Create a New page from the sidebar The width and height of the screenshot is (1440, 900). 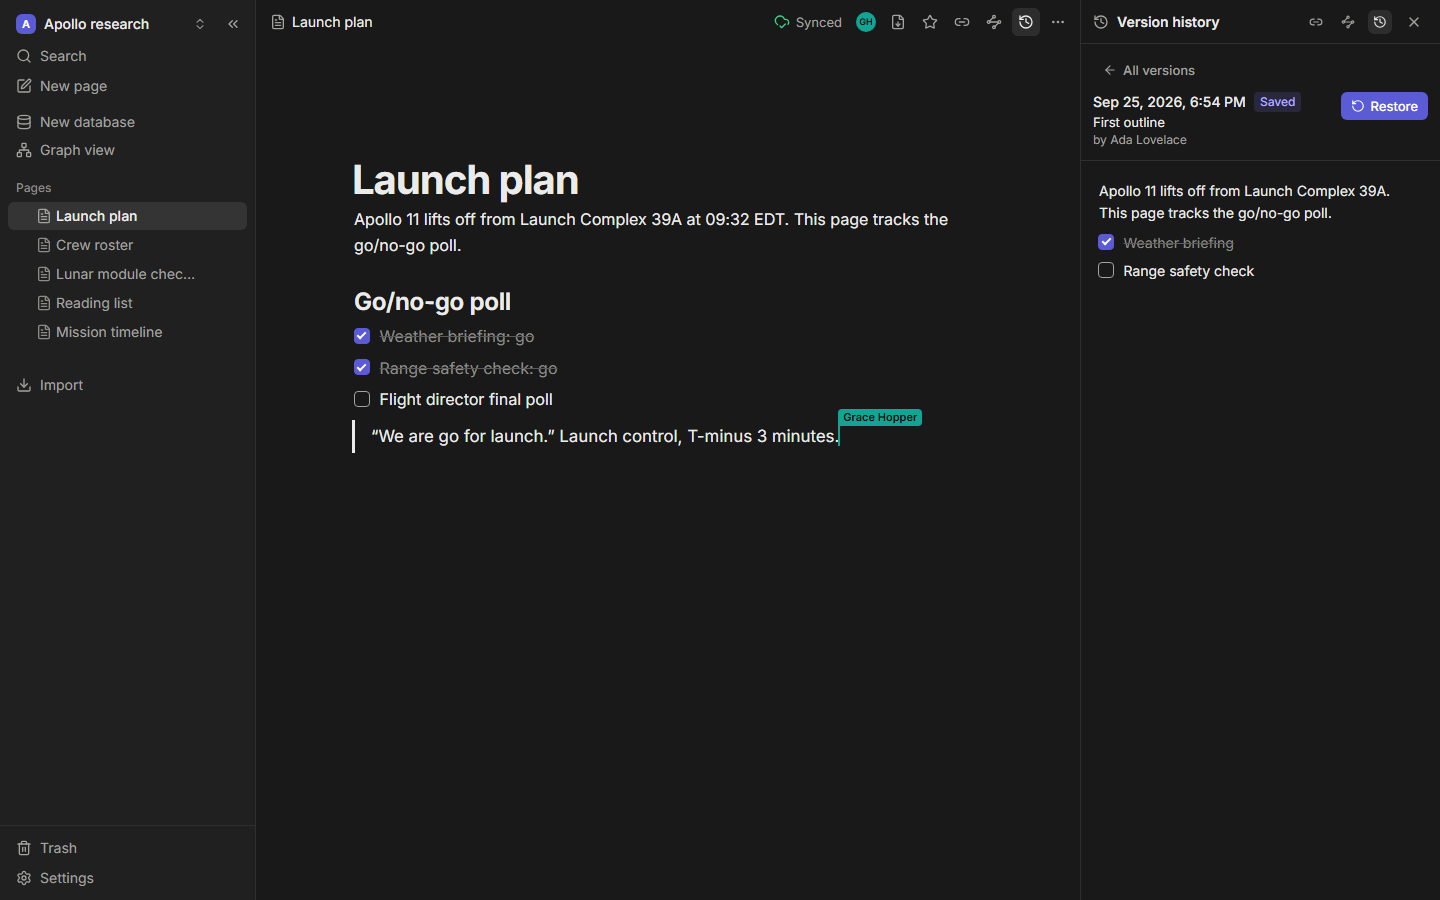(127, 86)
